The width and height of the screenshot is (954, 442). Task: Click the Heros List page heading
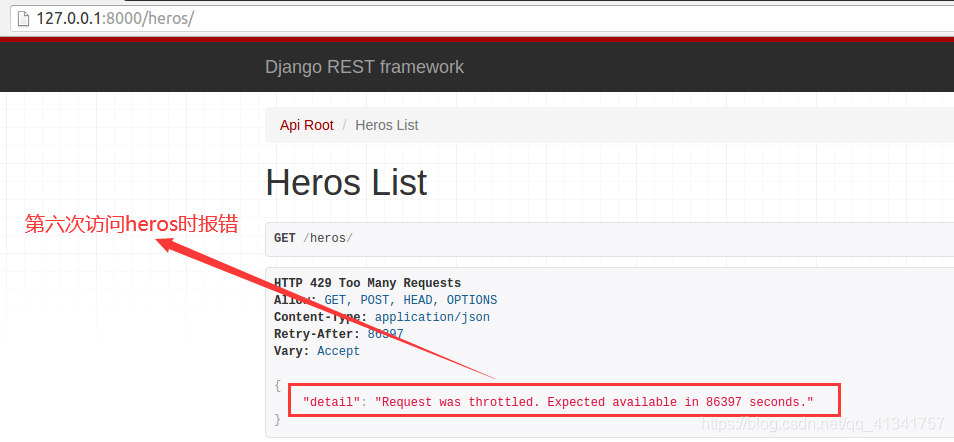(x=346, y=182)
